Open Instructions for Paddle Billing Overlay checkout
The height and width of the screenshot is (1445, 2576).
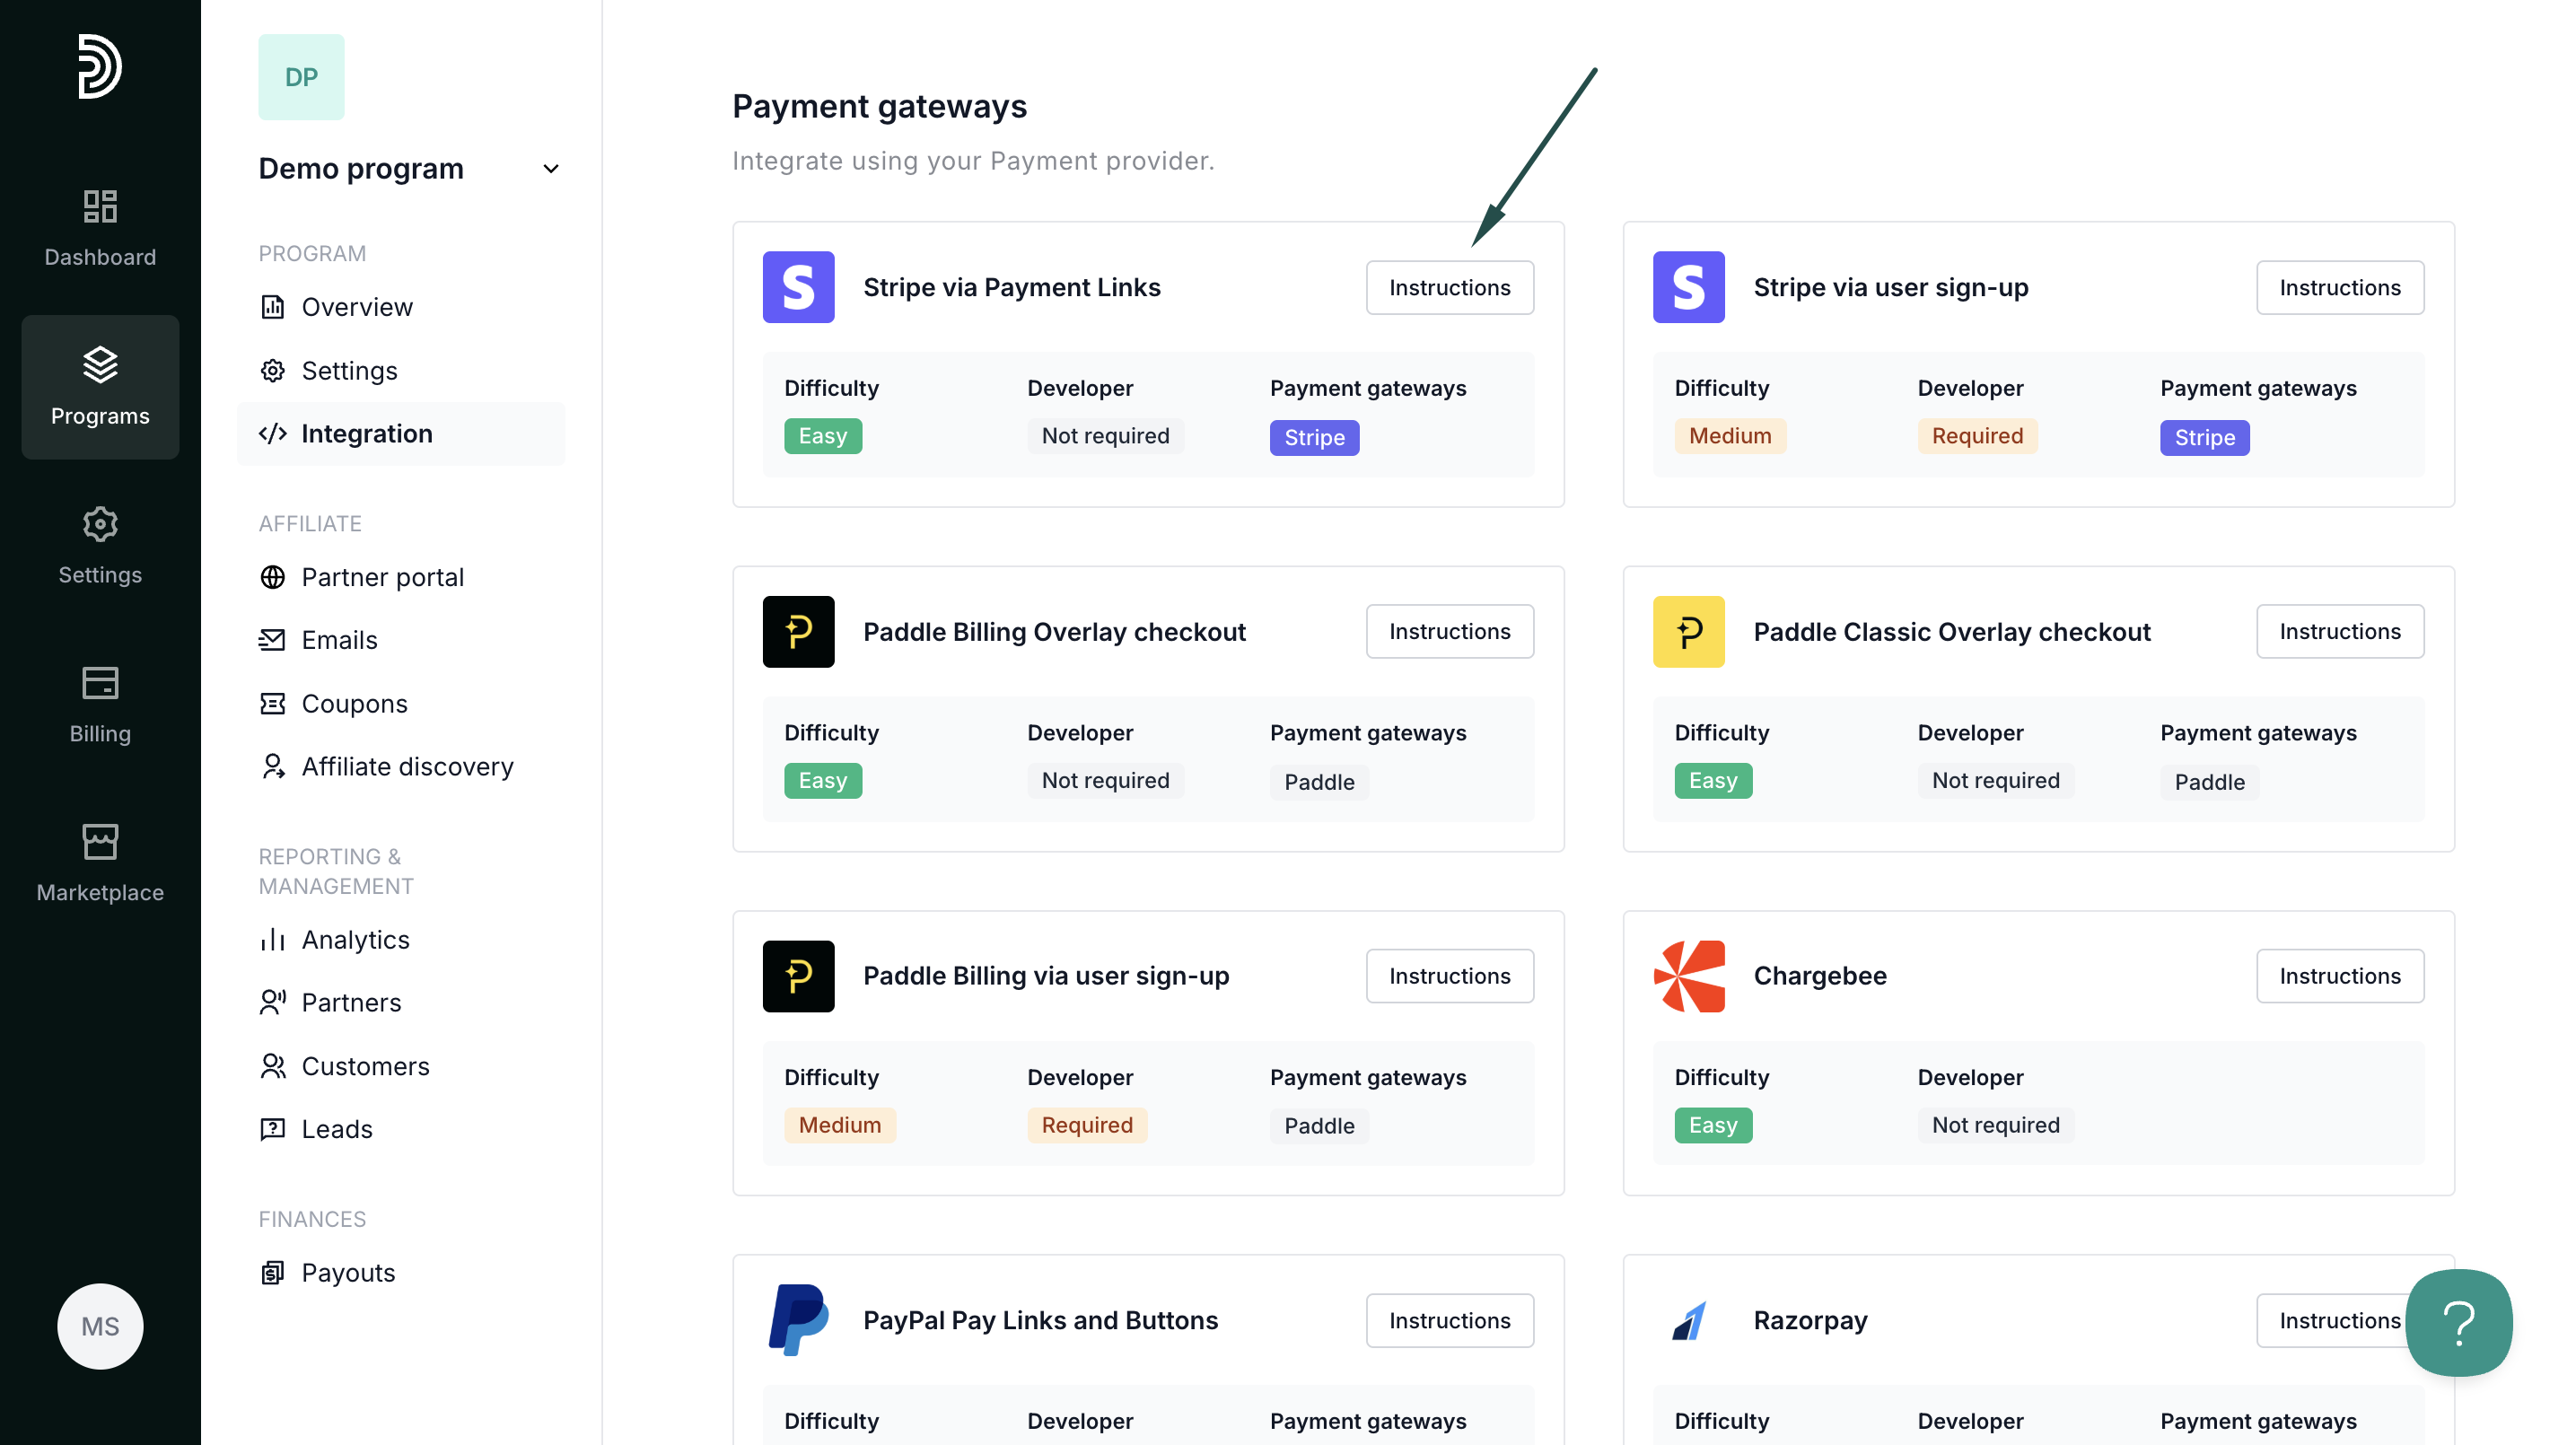(x=1449, y=631)
